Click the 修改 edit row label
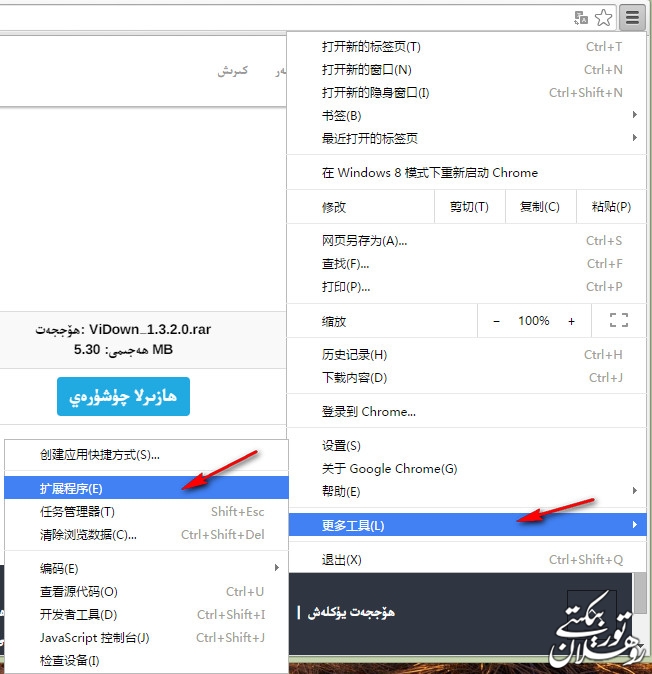Screen dimensions: 652x674 pyautogui.click(x=334, y=207)
